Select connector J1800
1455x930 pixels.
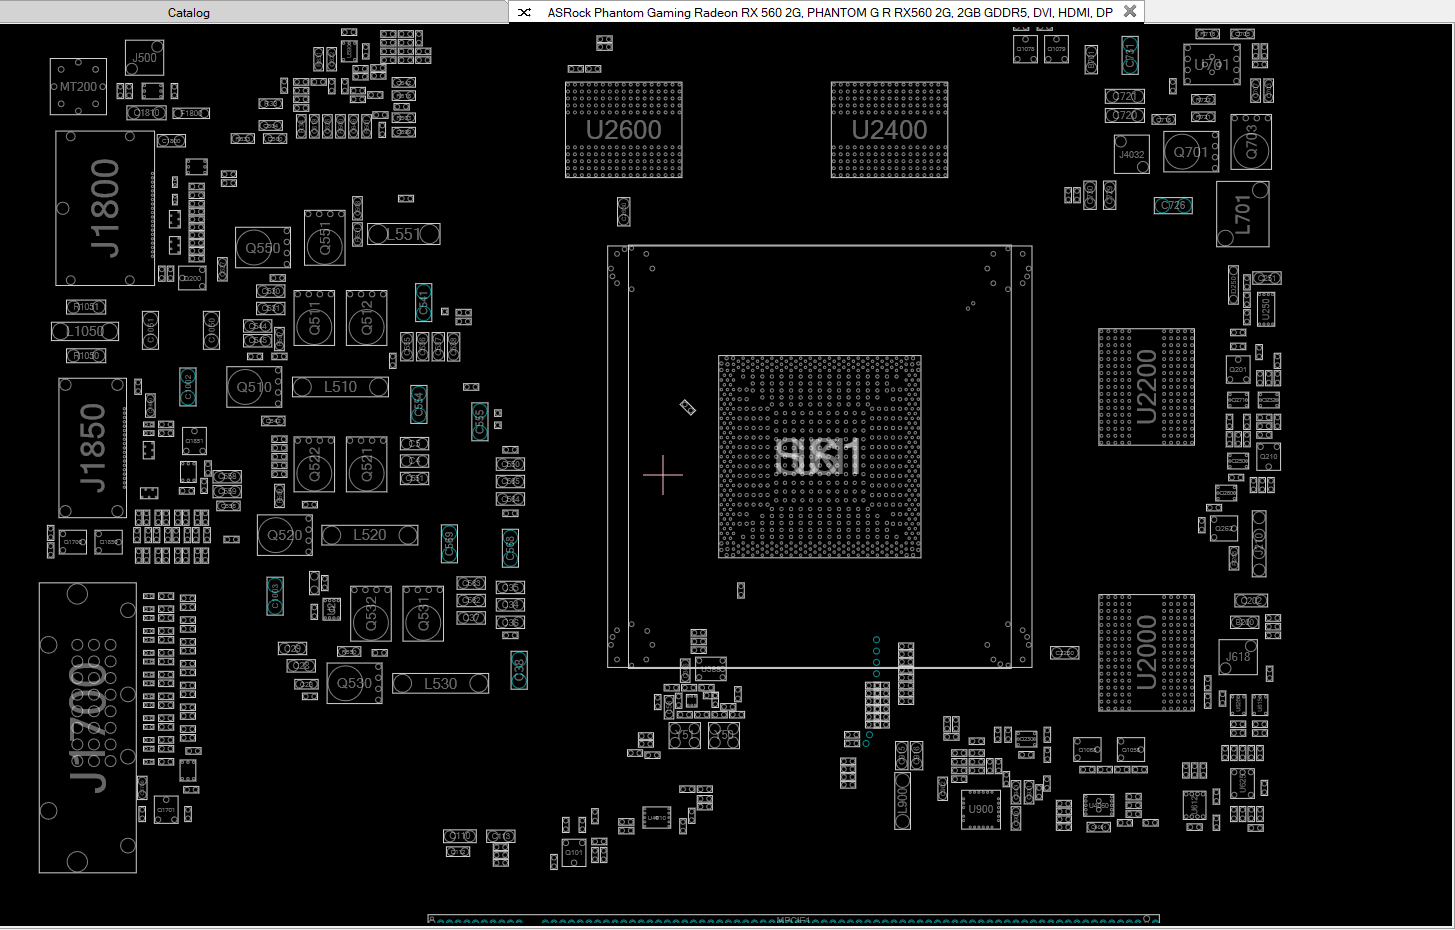(104, 208)
